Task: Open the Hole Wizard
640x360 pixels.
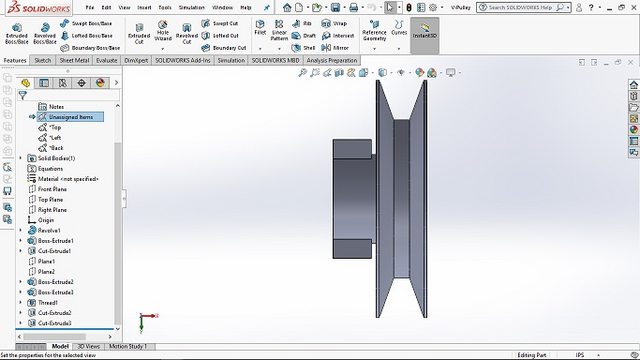Action: click(163, 31)
